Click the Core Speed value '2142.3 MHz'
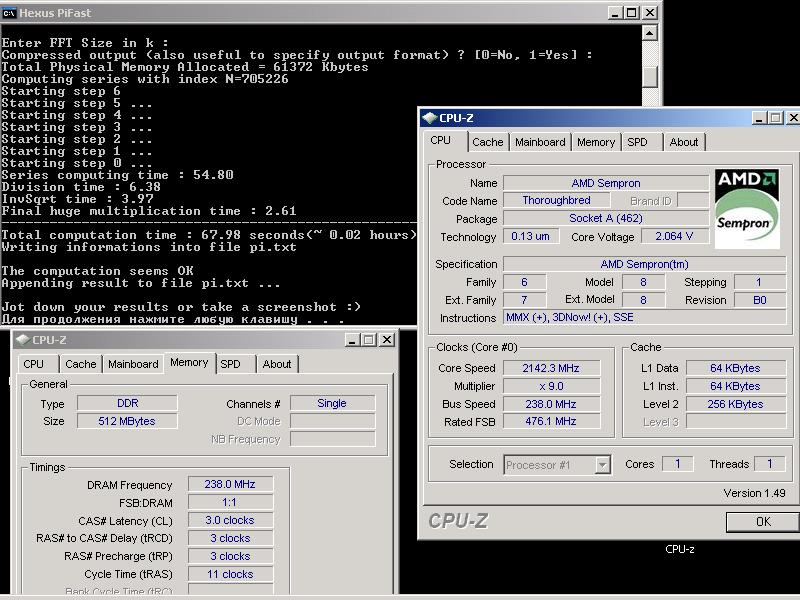The height and width of the screenshot is (600, 800). click(551, 368)
